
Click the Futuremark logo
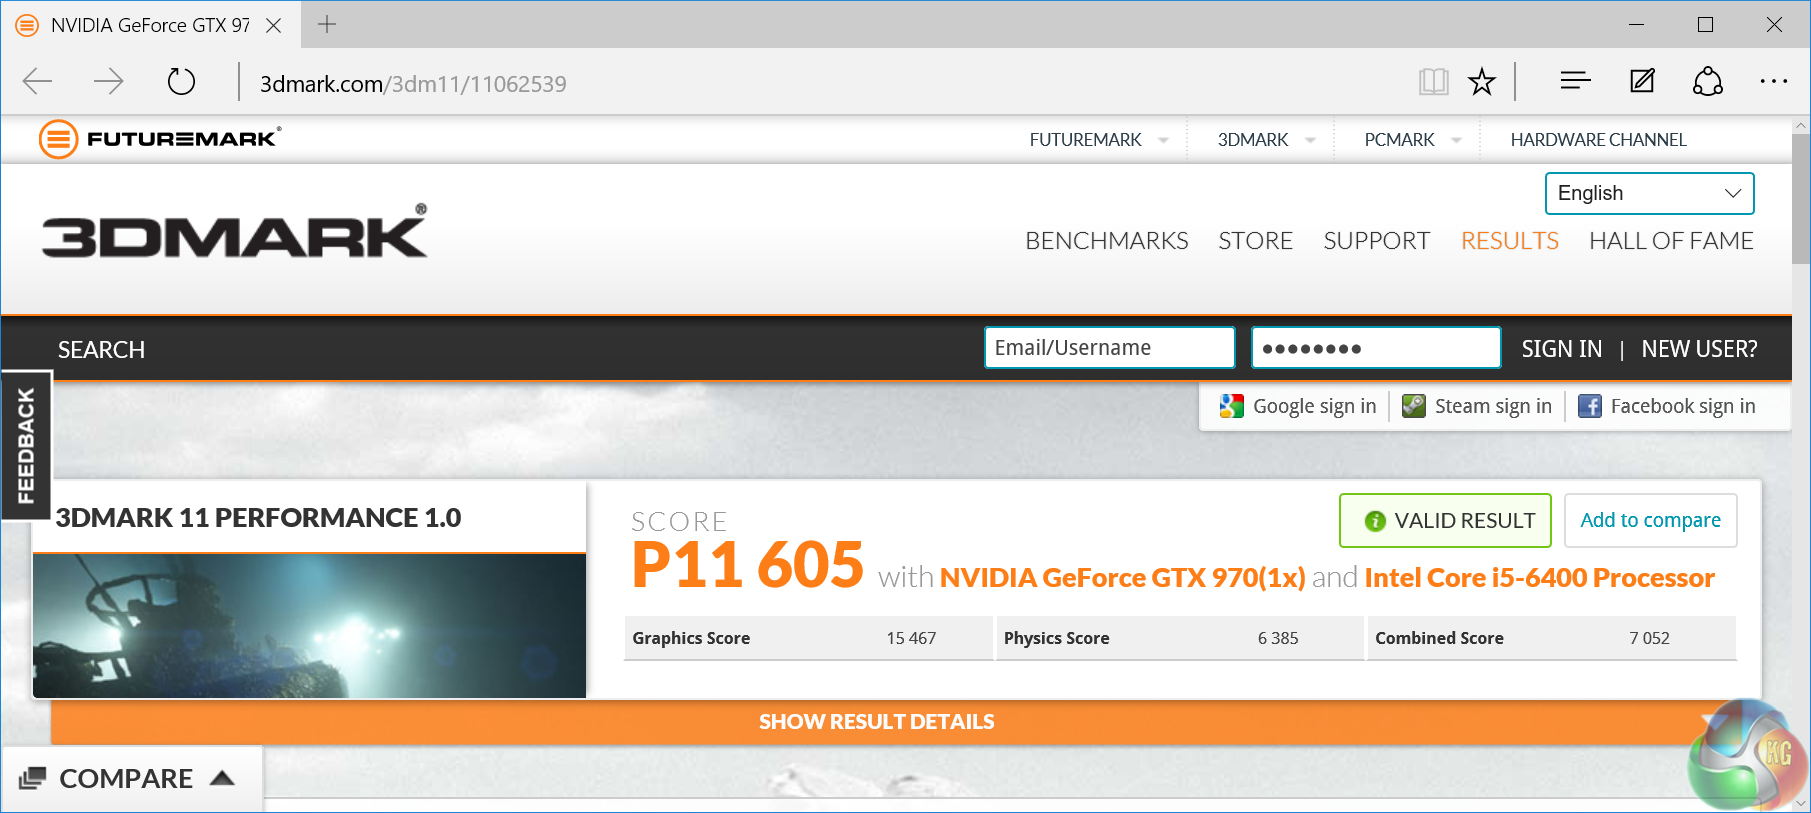pos(160,139)
